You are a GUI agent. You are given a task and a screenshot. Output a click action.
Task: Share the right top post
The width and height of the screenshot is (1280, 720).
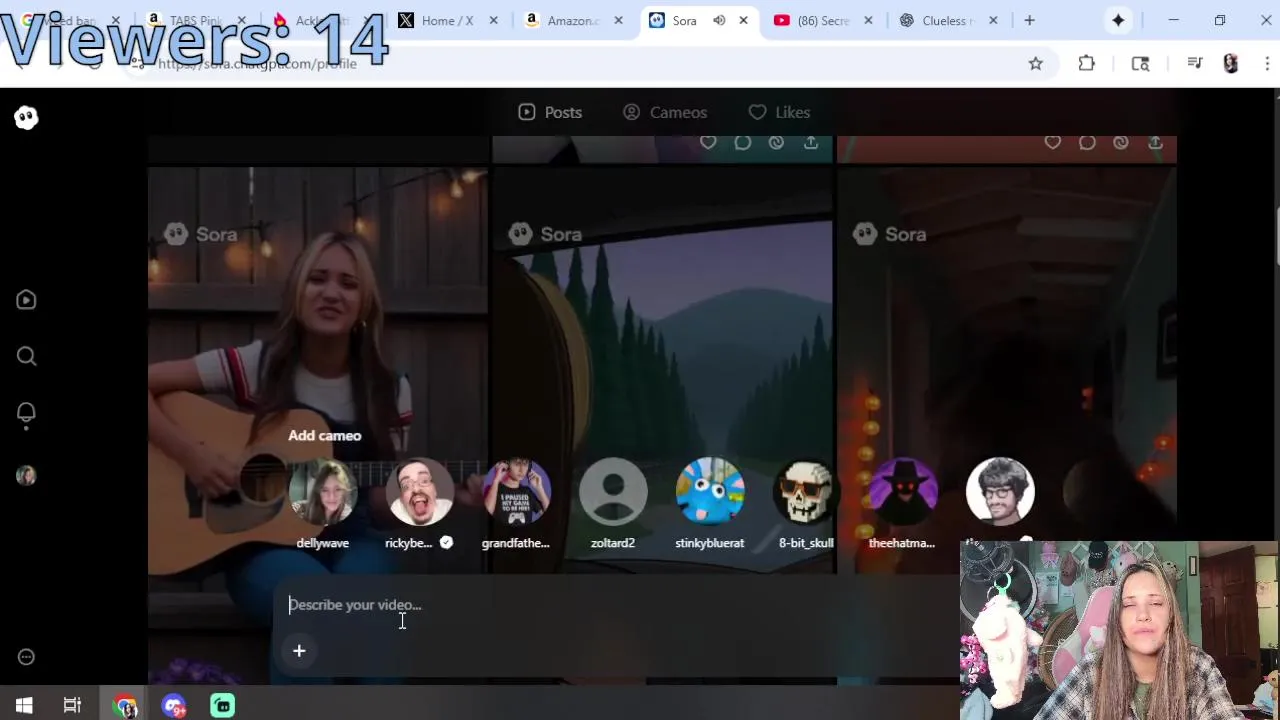coord(1155,143)
